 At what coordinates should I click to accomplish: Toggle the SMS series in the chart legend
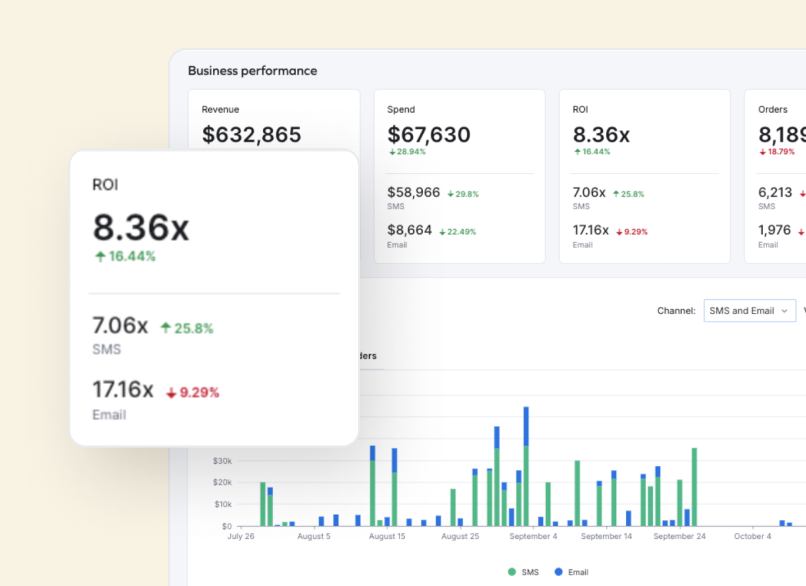pyautogui.click(x=527, y=572)
